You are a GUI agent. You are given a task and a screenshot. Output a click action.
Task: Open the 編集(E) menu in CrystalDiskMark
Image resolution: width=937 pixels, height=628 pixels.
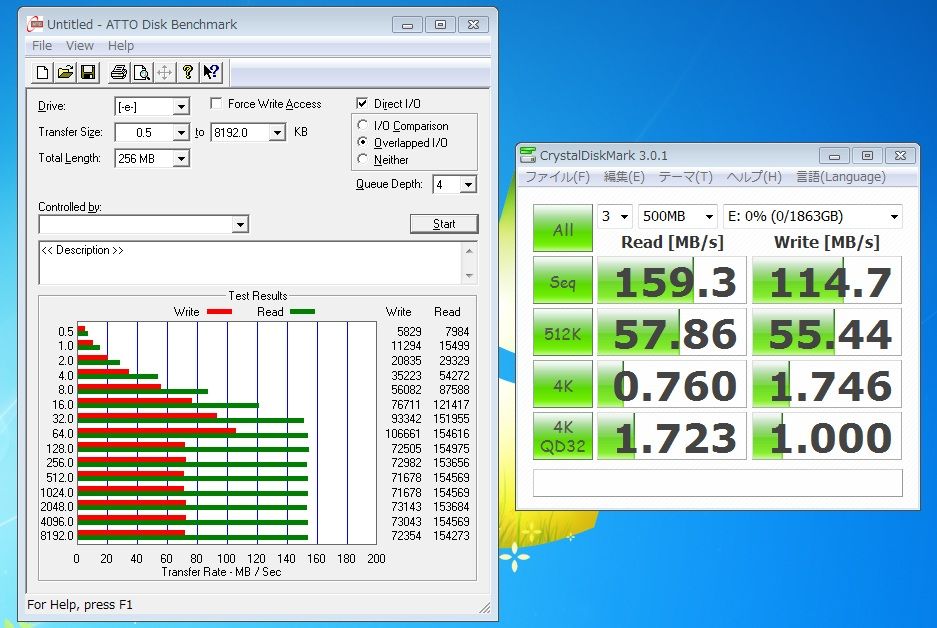coord(624,177)
